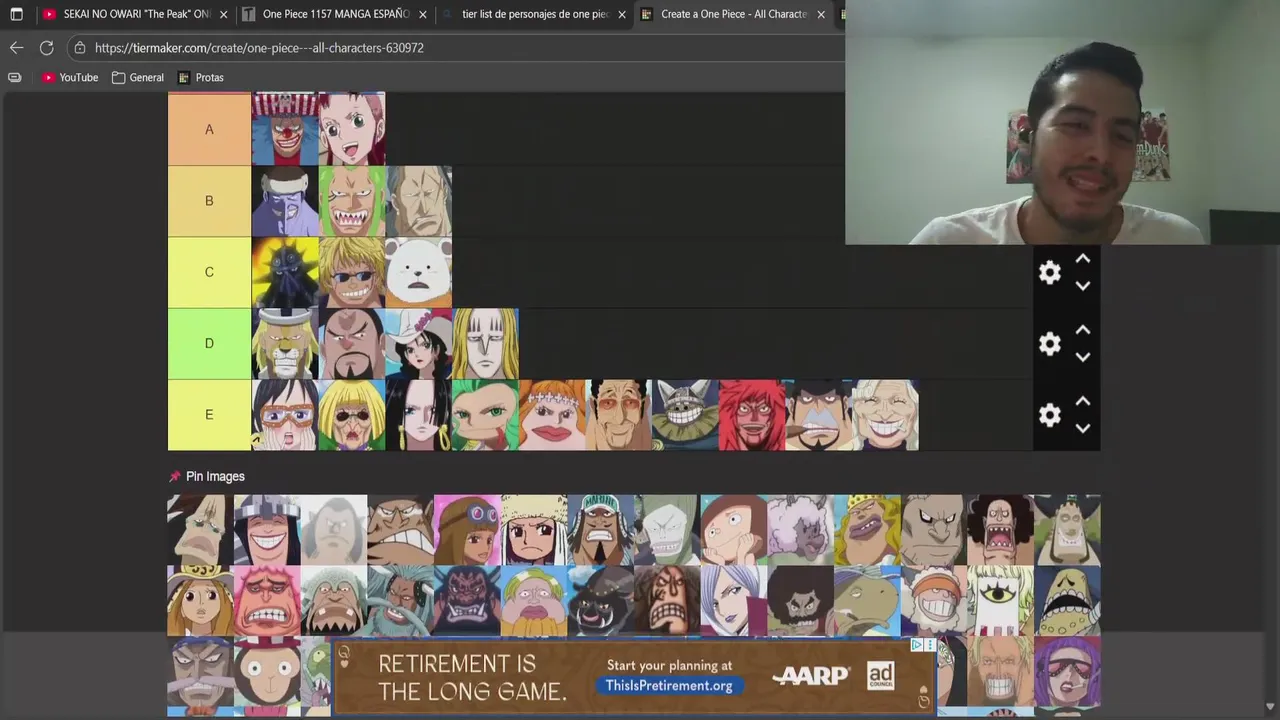Pick silver-haired woman with purple lips
Image resolution: width=1280 pixels, height=720 pixels.
733,601
